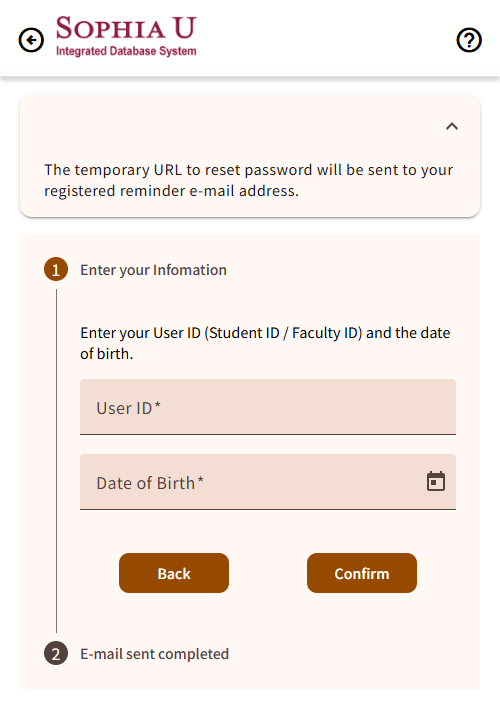The height and width of the screenshot is (701, 500).
Task: Click the "Integrated Database System" subtitle
Action: pos(126,51)
